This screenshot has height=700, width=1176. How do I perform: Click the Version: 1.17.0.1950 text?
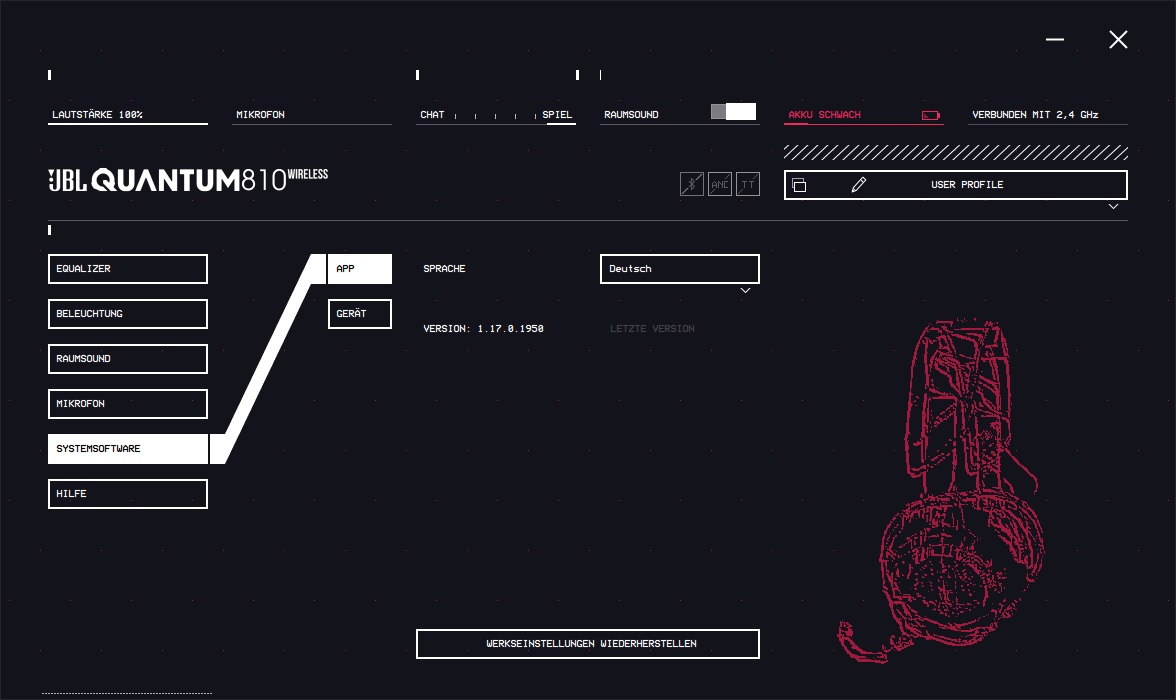coord(483,329)
